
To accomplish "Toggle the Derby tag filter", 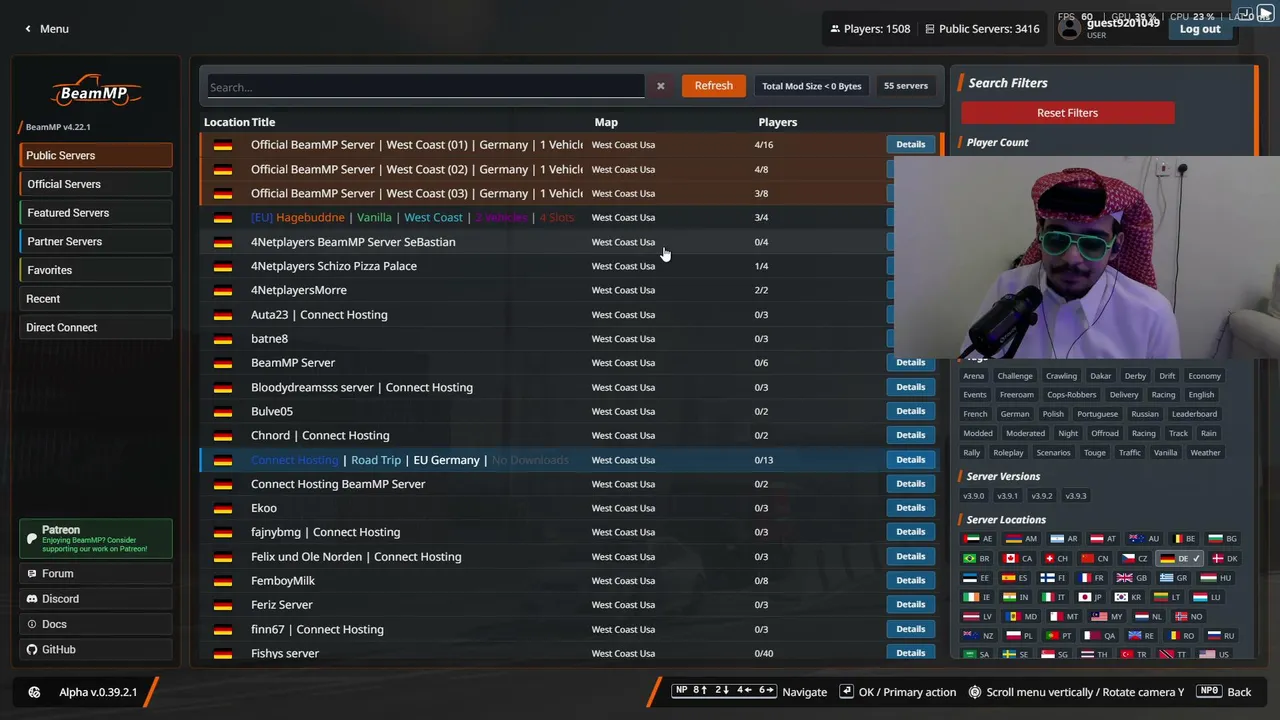I will (1135, 376).
